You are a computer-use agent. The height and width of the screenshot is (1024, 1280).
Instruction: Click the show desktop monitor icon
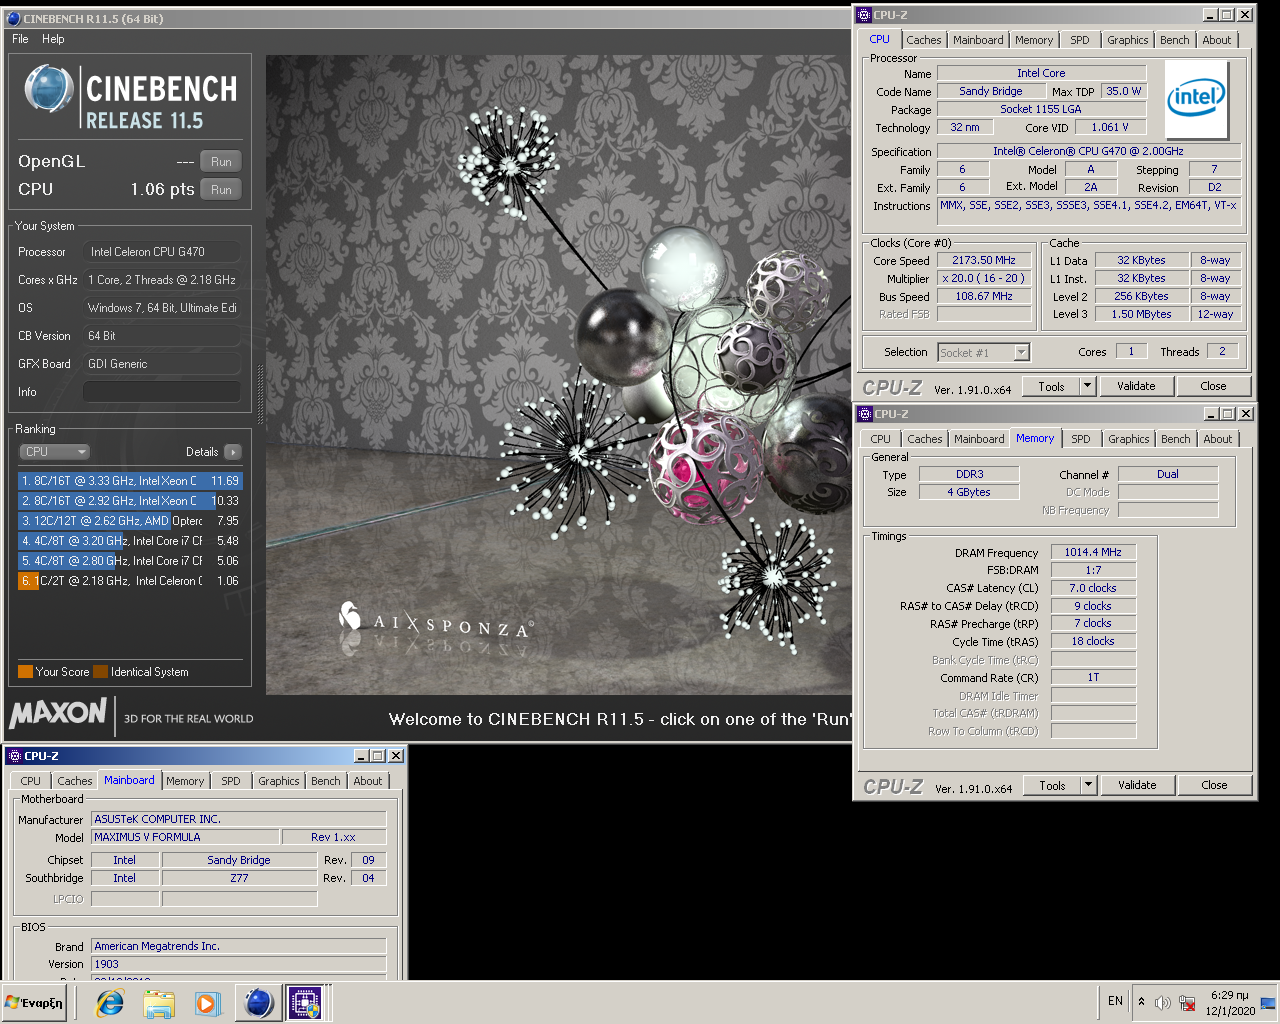pos(1268,1002)
